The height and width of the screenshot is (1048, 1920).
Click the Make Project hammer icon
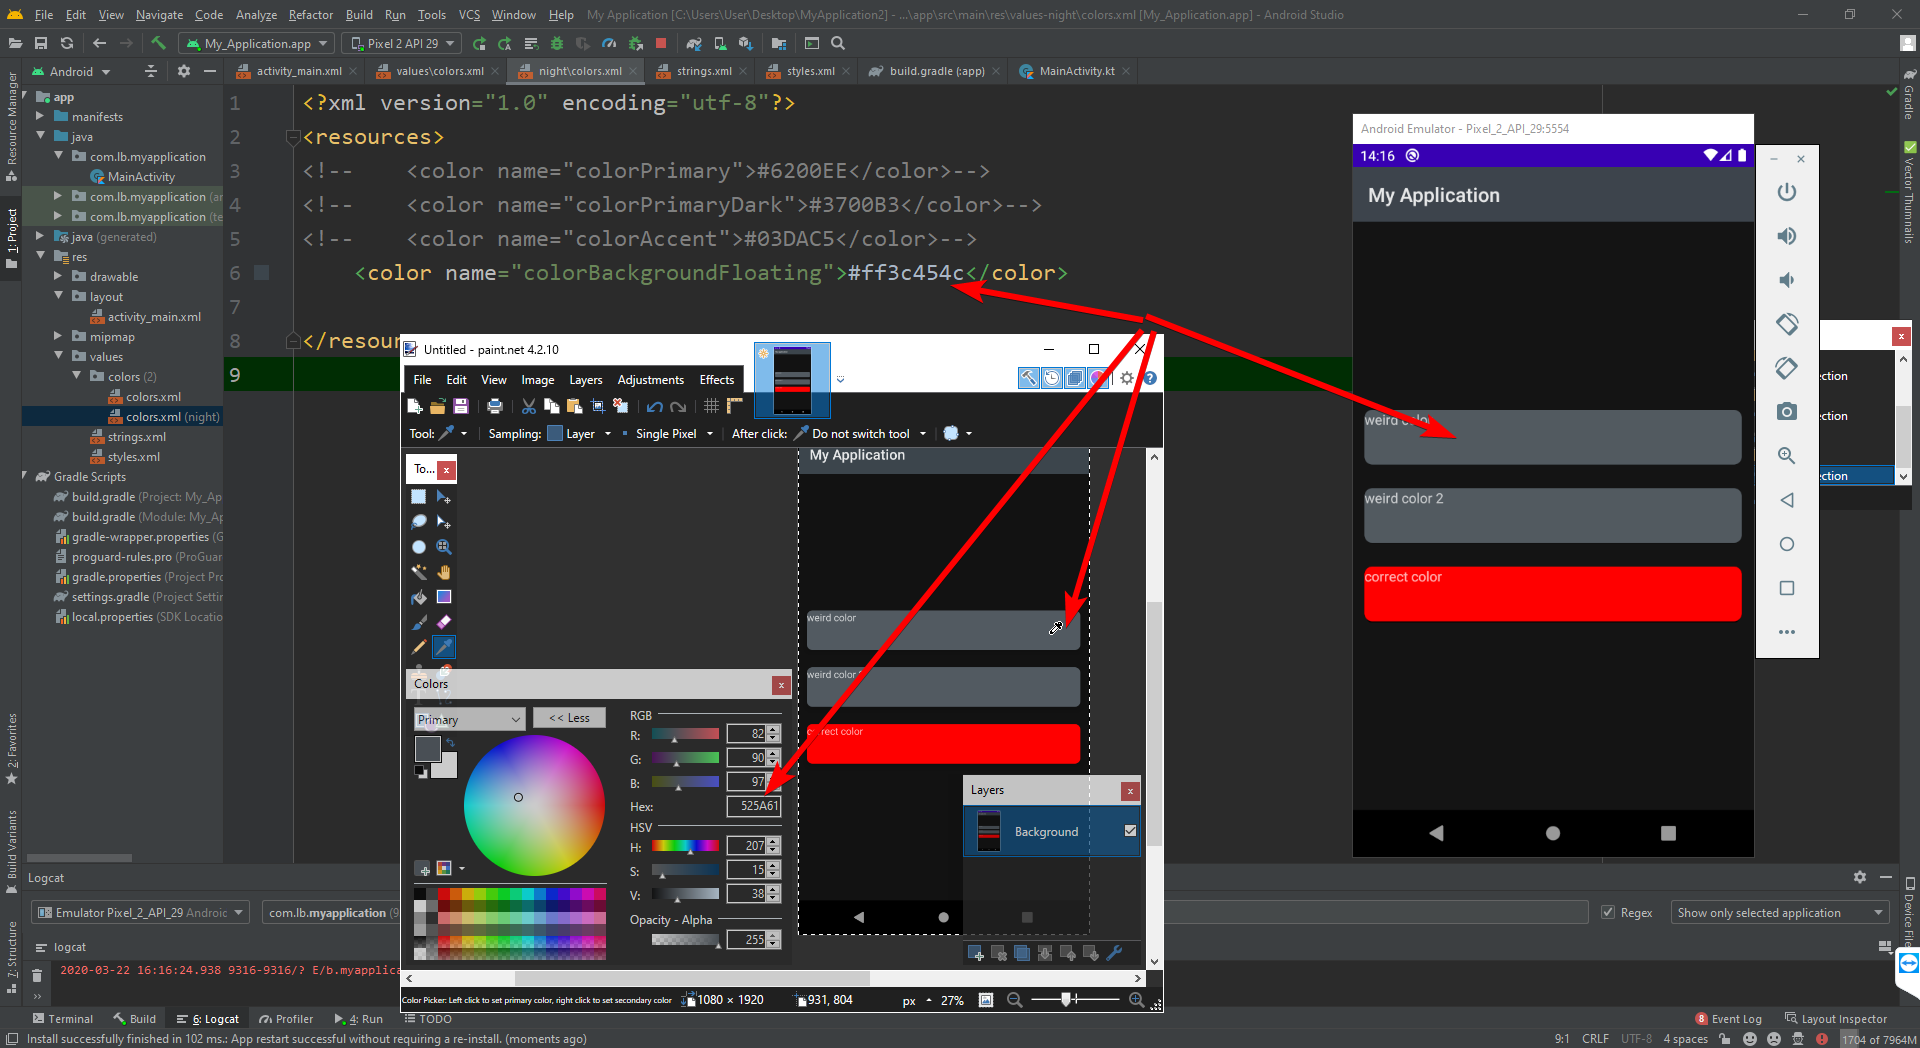pyautogui.click(x=158, y=43)
